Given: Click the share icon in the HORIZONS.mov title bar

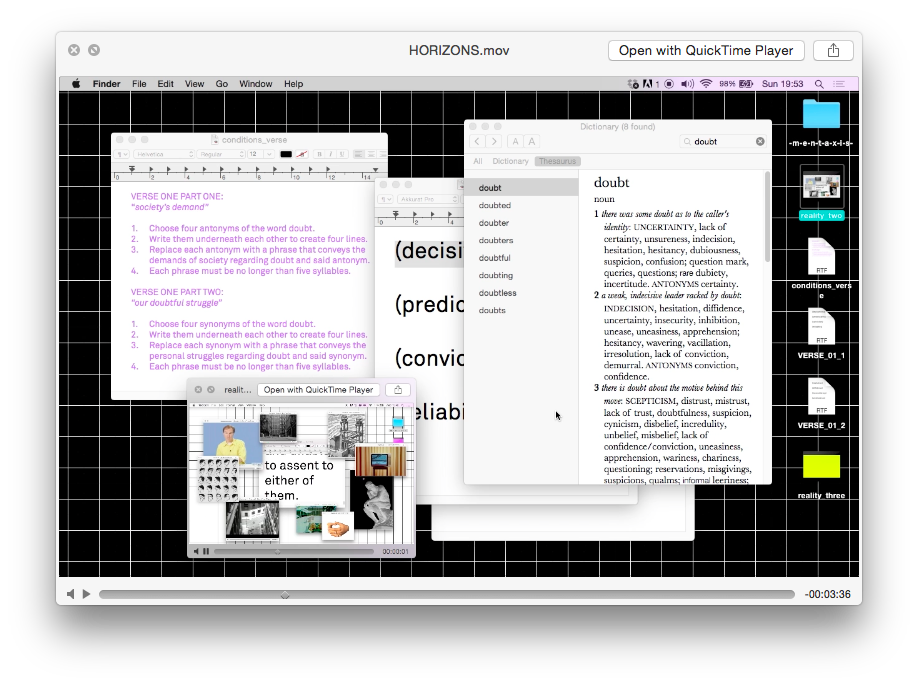Looking at the screenshot, I should pyautogui.click(x=833, y=50).
